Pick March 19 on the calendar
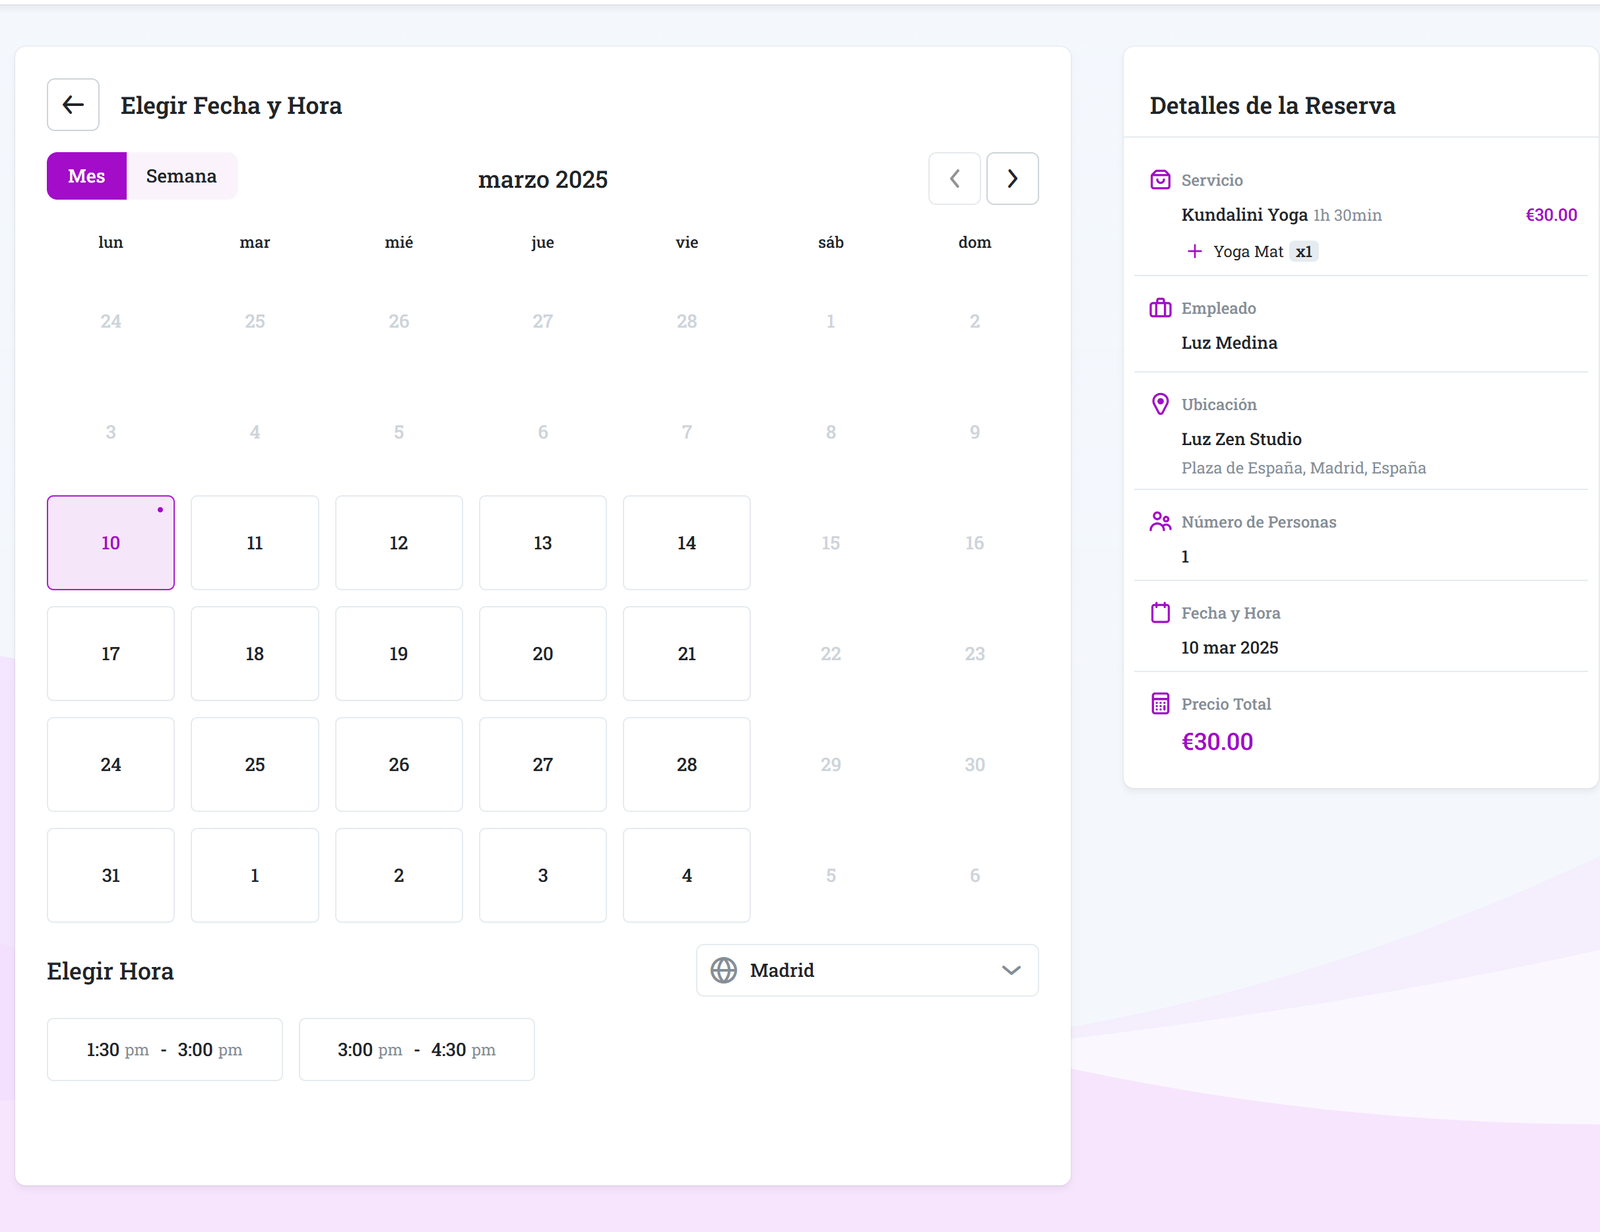1600x1232 pixels. tap(399, 654)
